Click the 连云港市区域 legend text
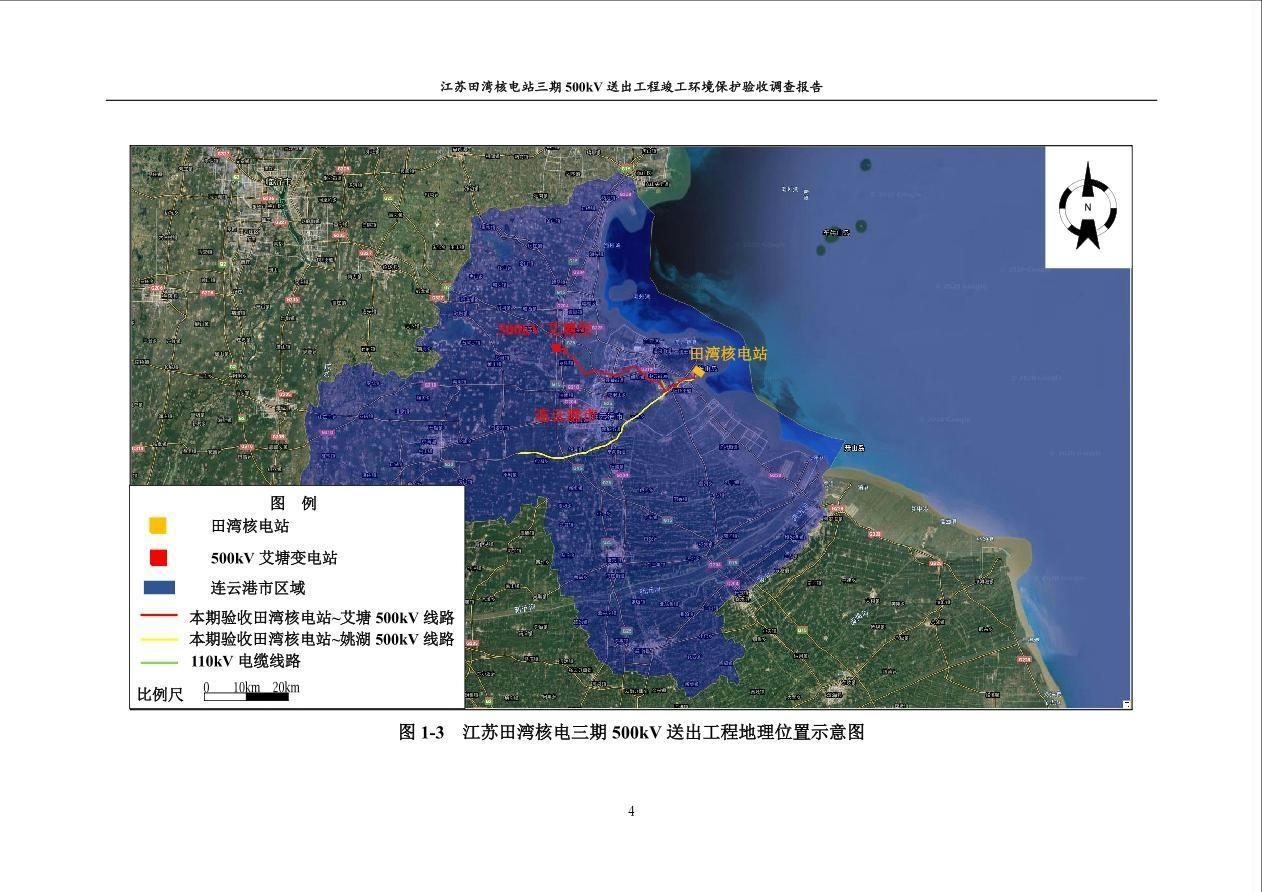 257,588
